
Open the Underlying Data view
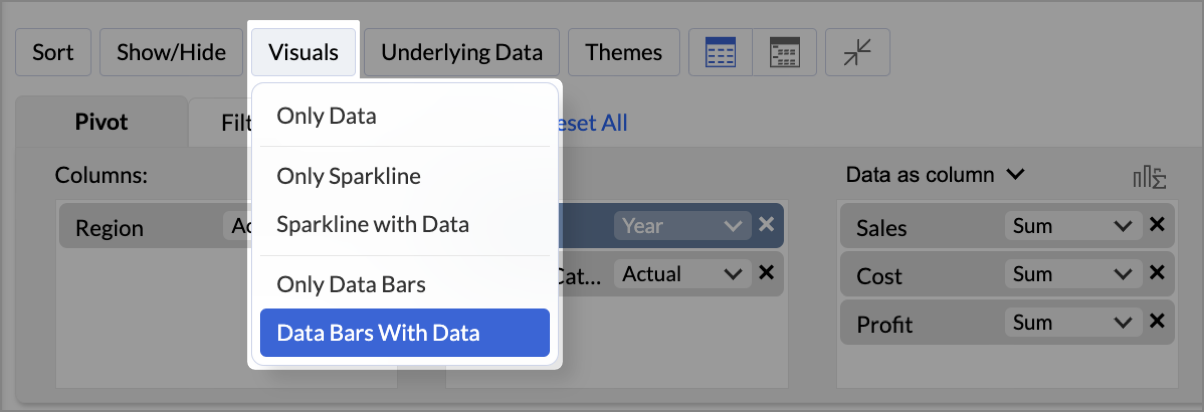461,52
